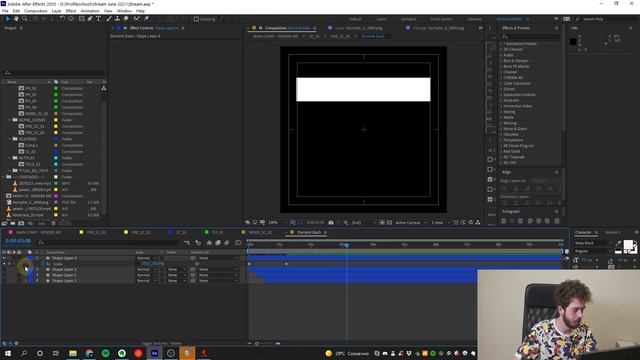Expand the Animation Presets category

501,44
